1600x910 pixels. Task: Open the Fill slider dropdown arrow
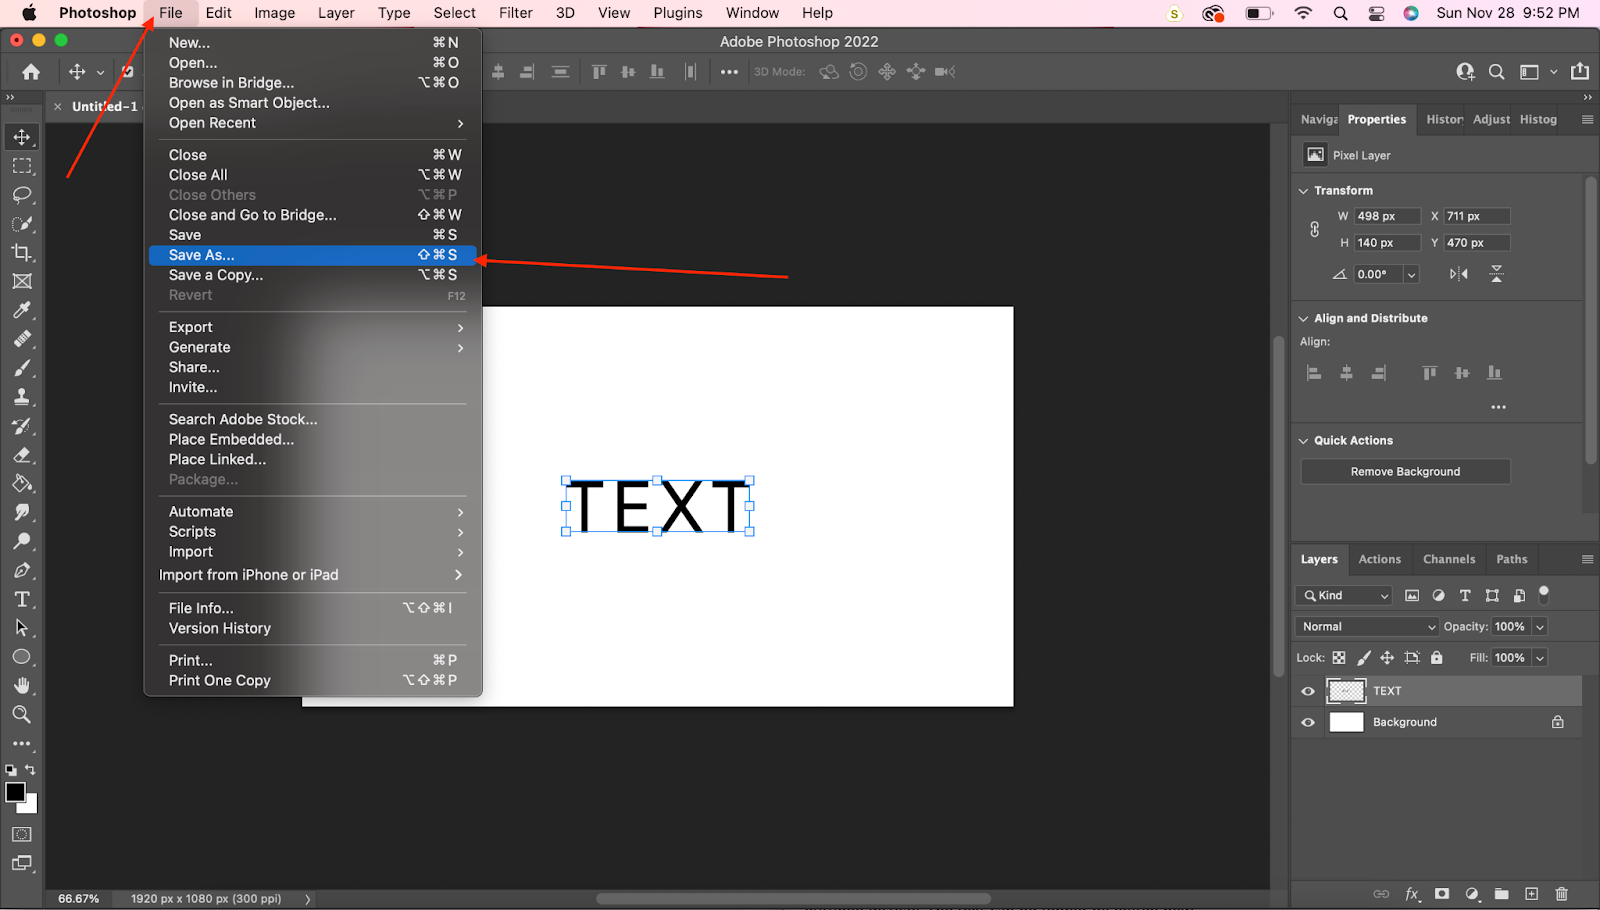point(1540,658)
